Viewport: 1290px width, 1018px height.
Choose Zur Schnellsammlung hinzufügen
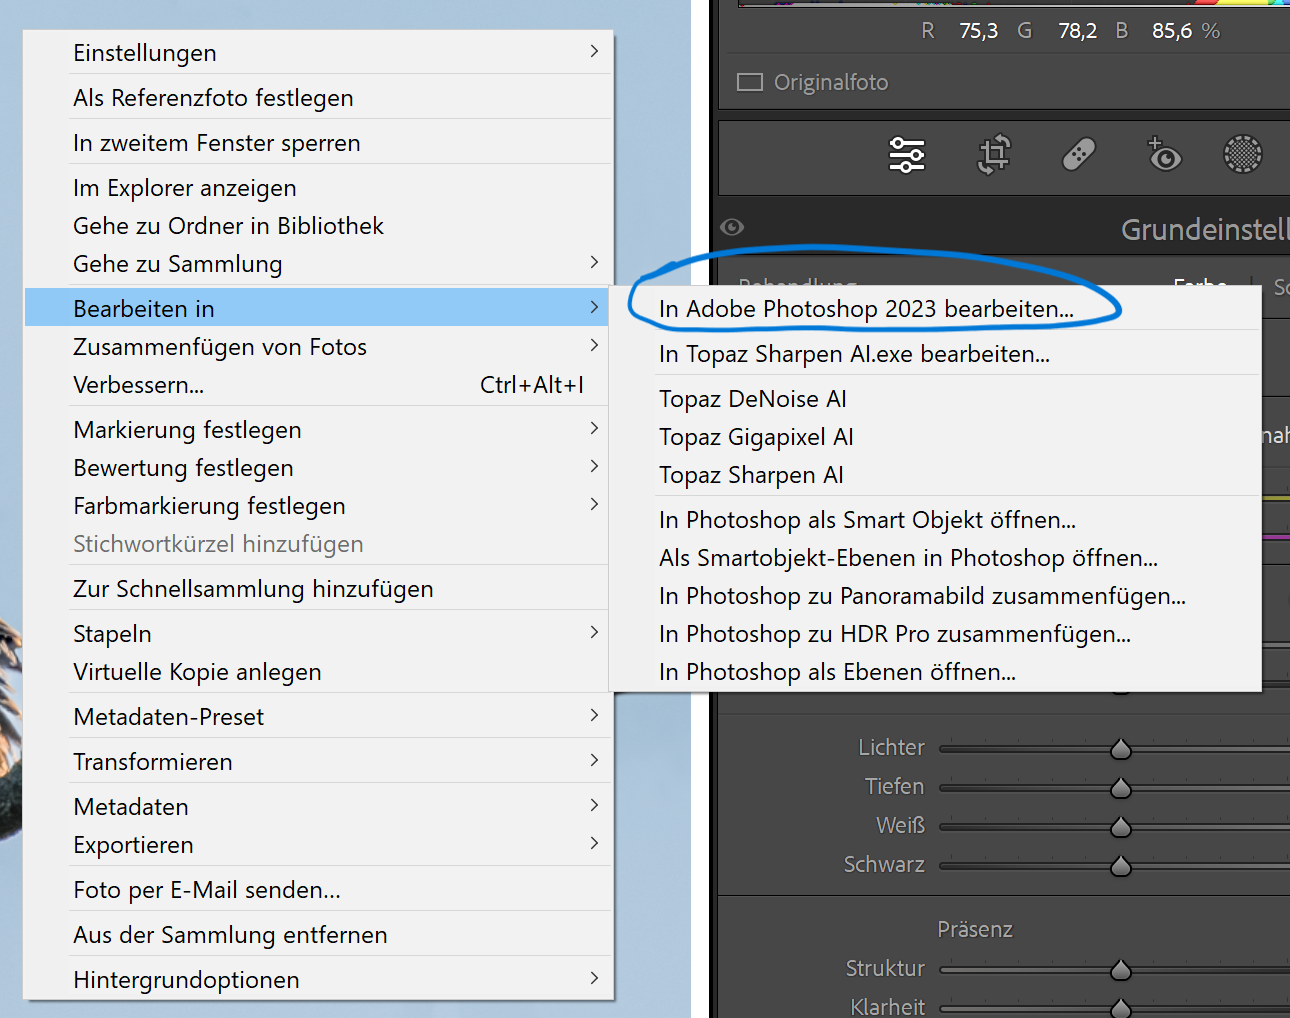point(318,589)
